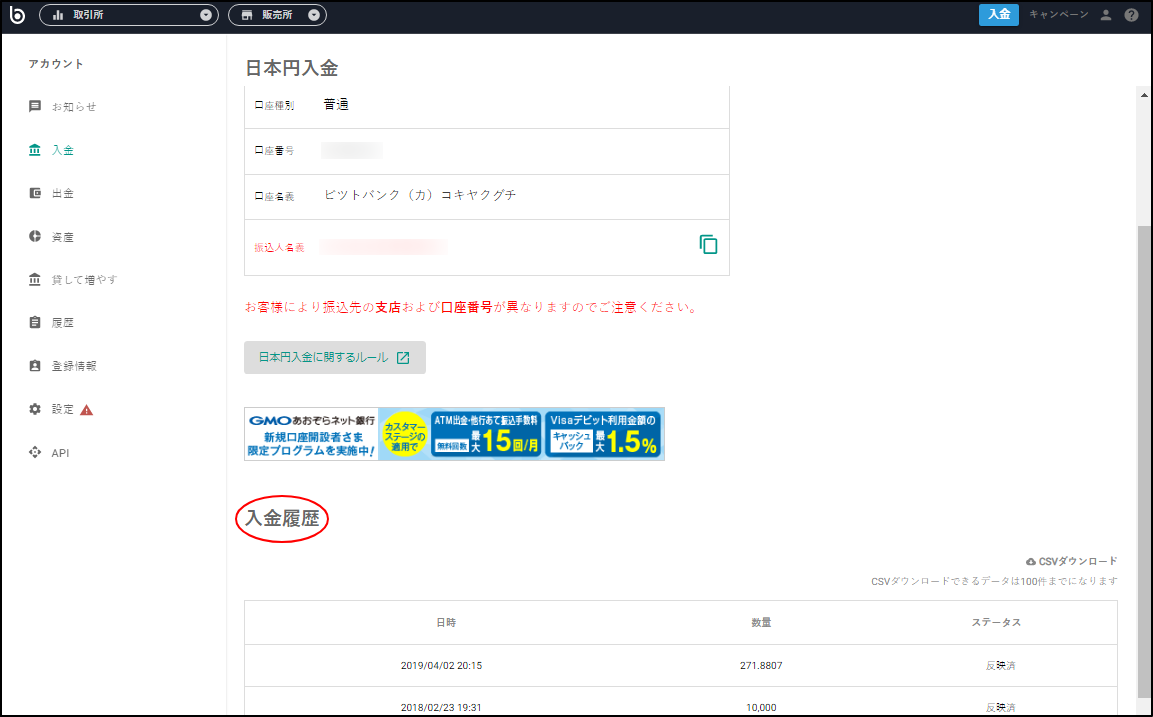Open the user profile icon

click(1105, 15)
